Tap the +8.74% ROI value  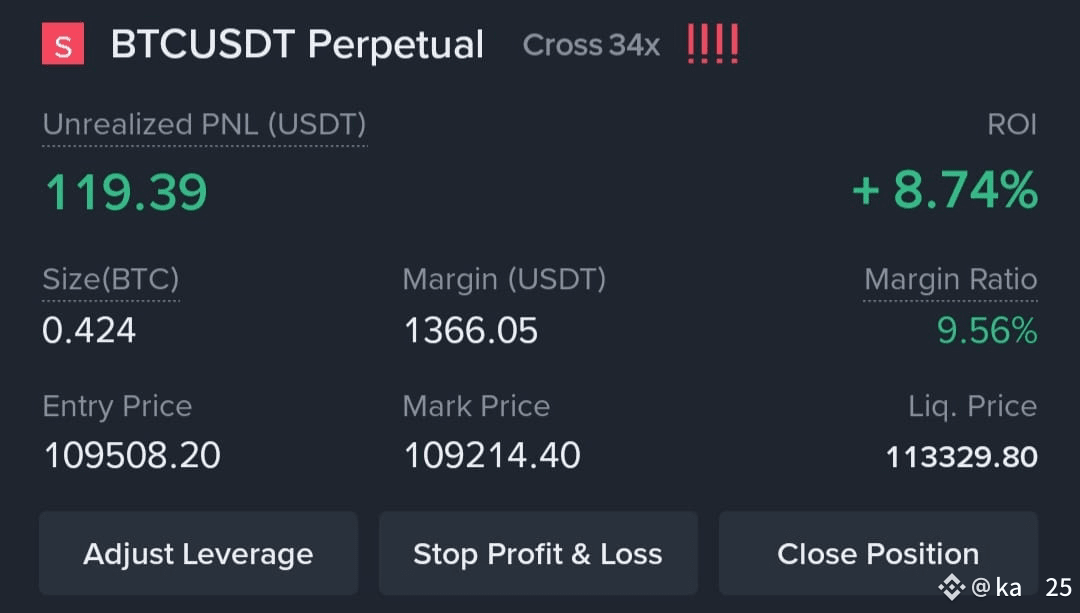coord(945,189)
